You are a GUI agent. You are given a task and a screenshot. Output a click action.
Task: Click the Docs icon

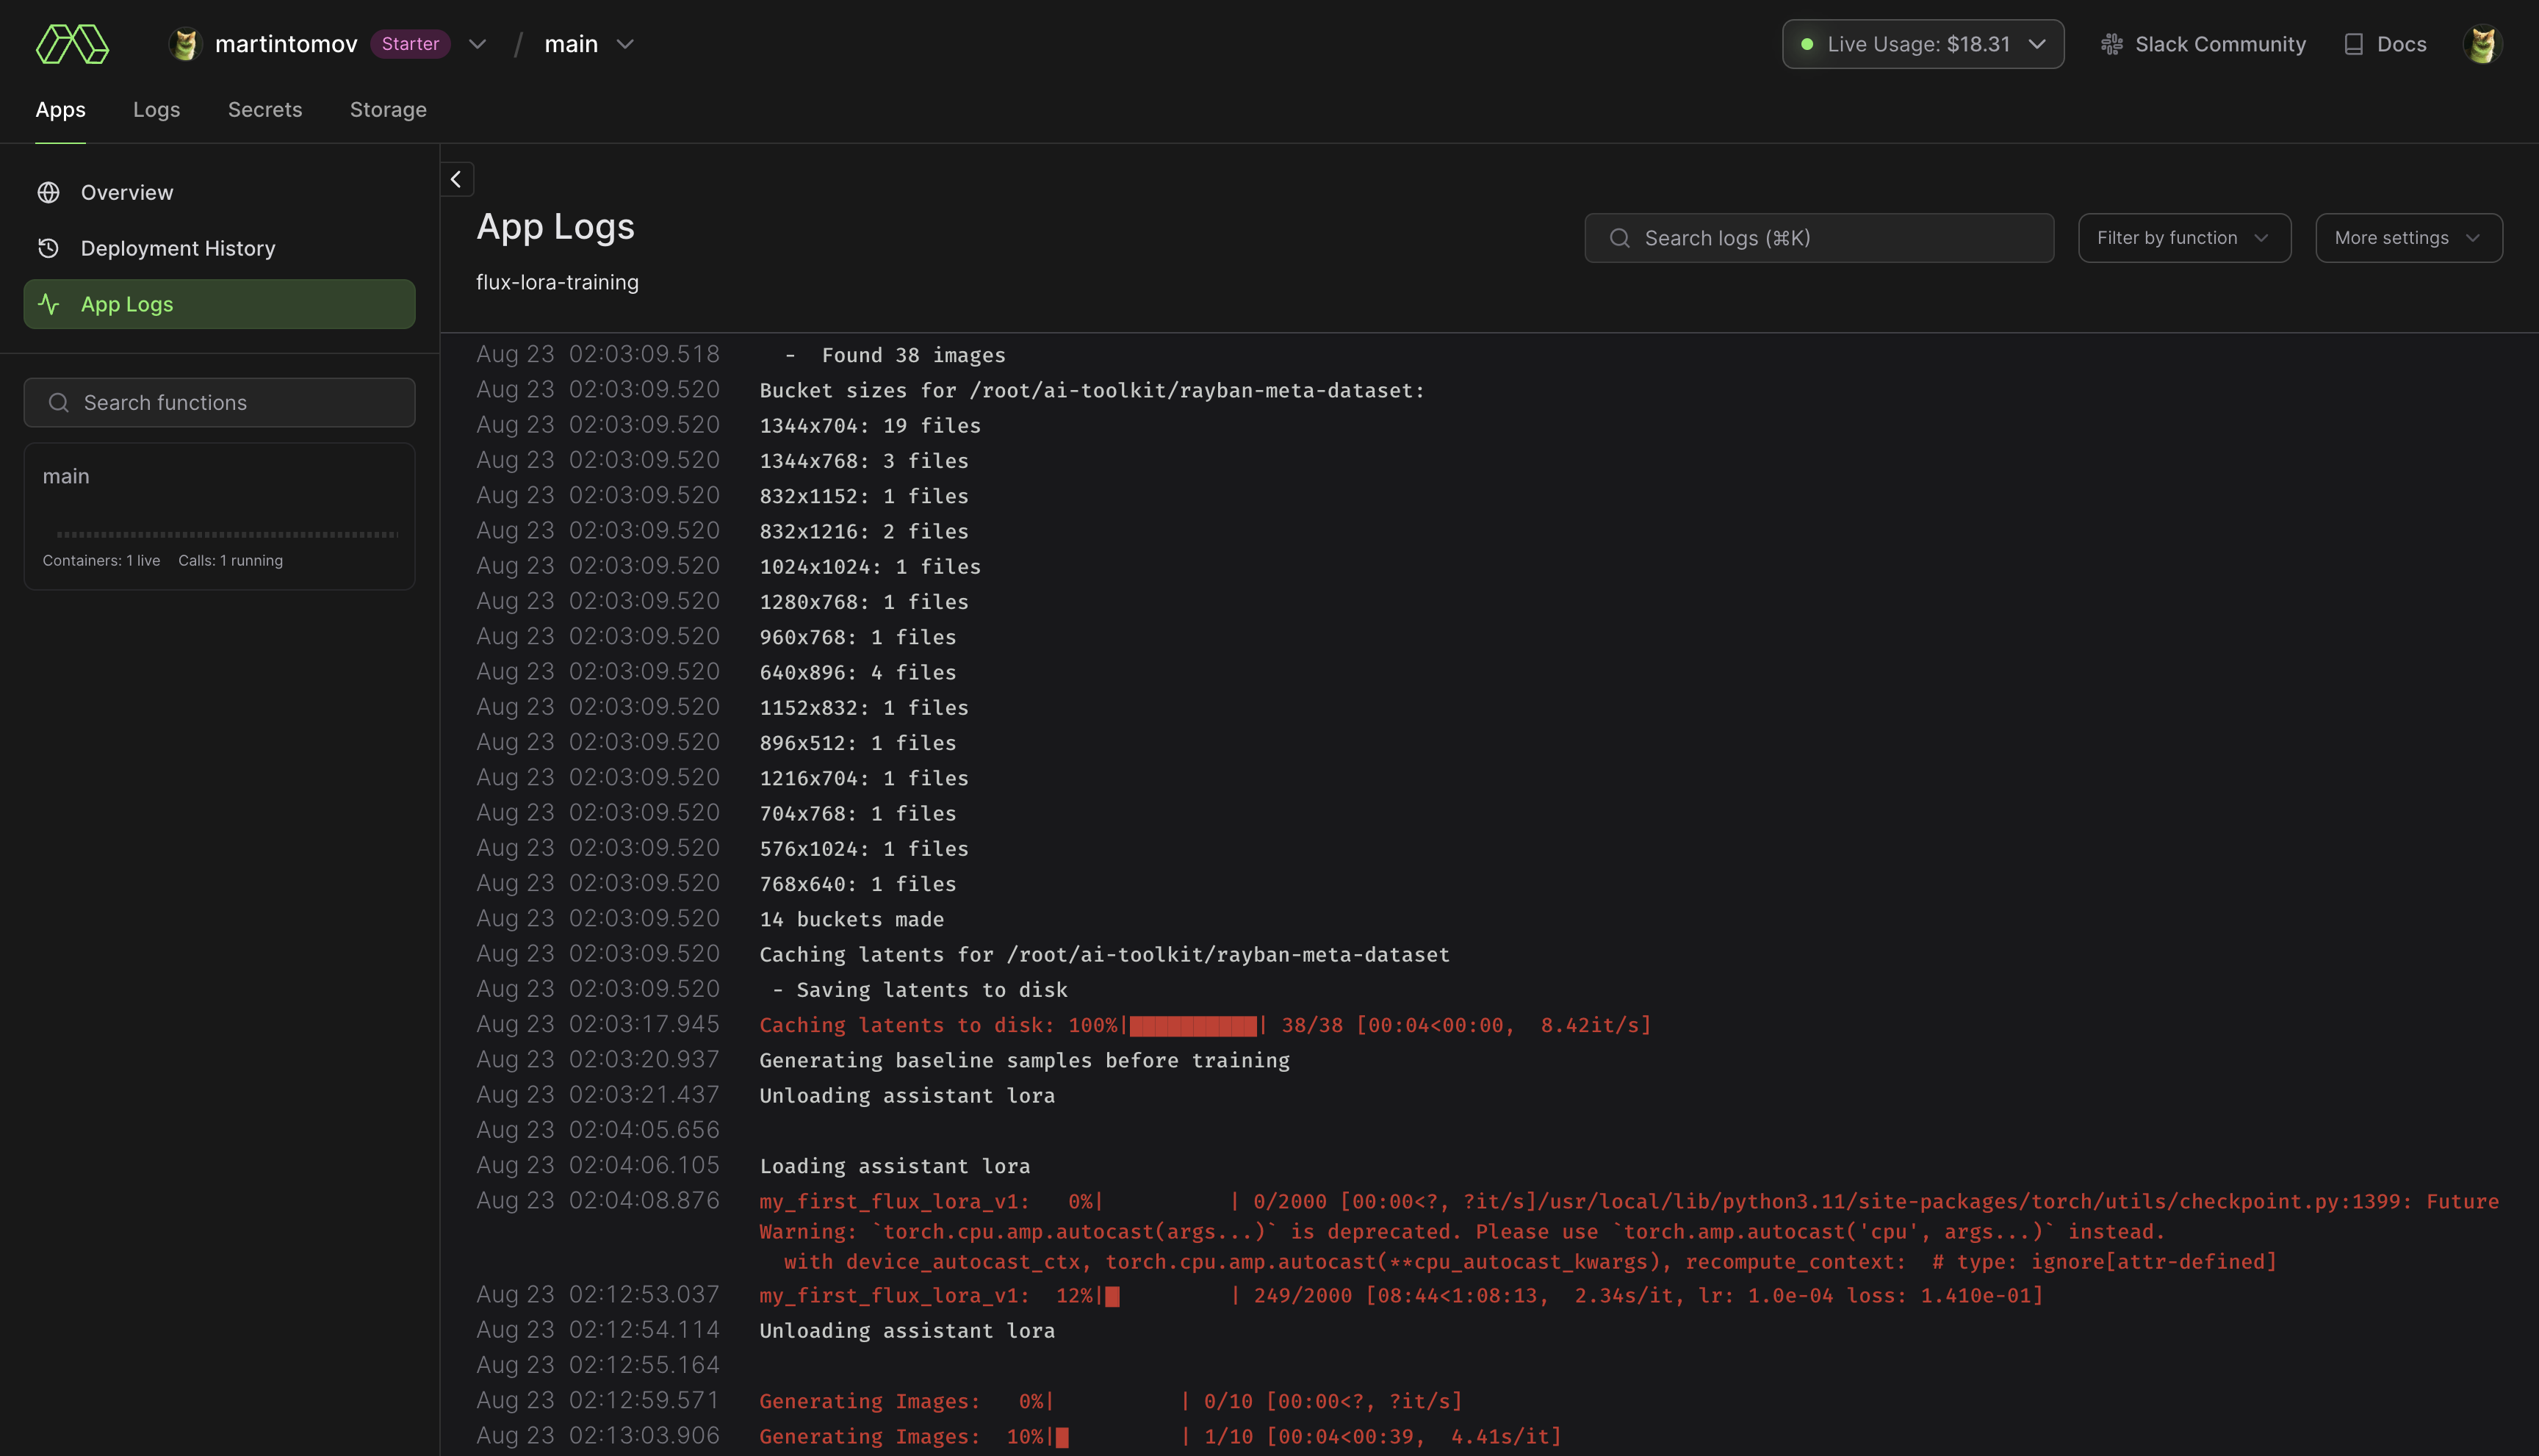pyautogui.click(x=2352, y=43)
